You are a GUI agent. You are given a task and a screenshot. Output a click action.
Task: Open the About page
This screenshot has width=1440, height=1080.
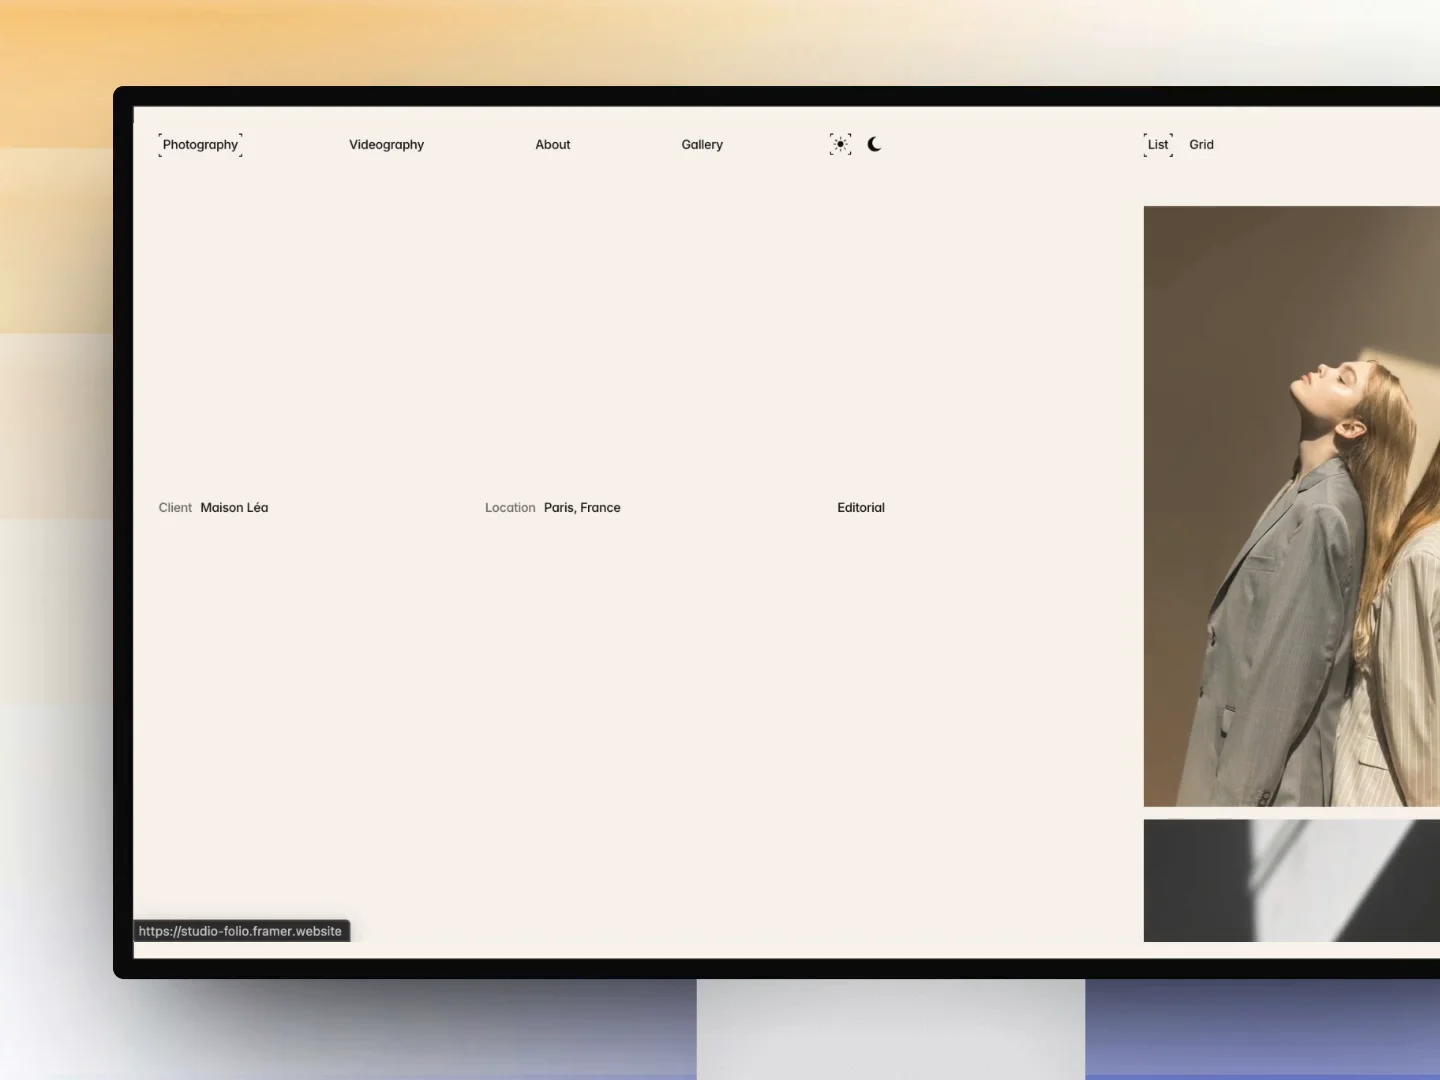click(x=553, y=144)
